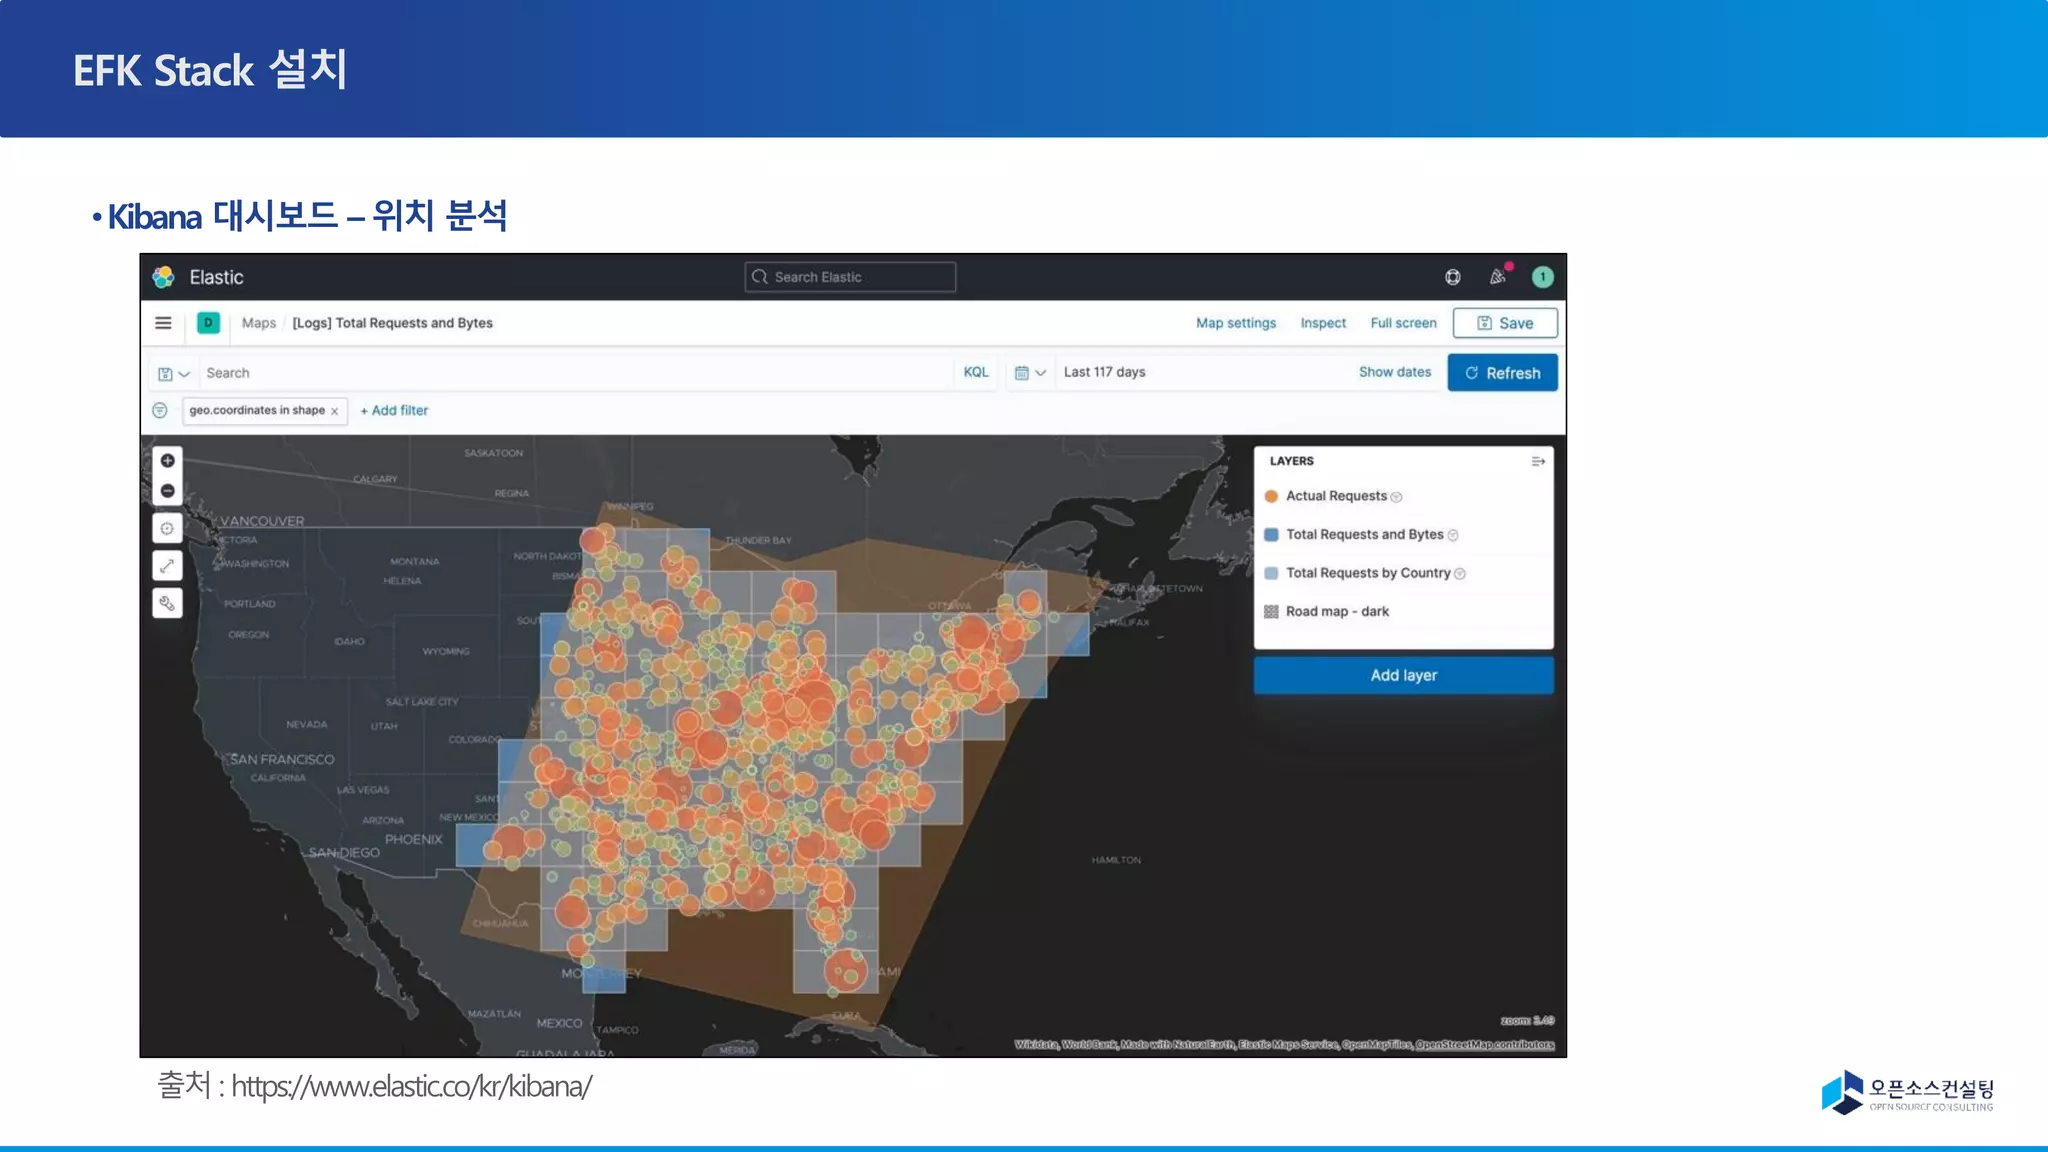Zoom in on the map
The image size is (2048, 1152).
click(x=168, y=461)
